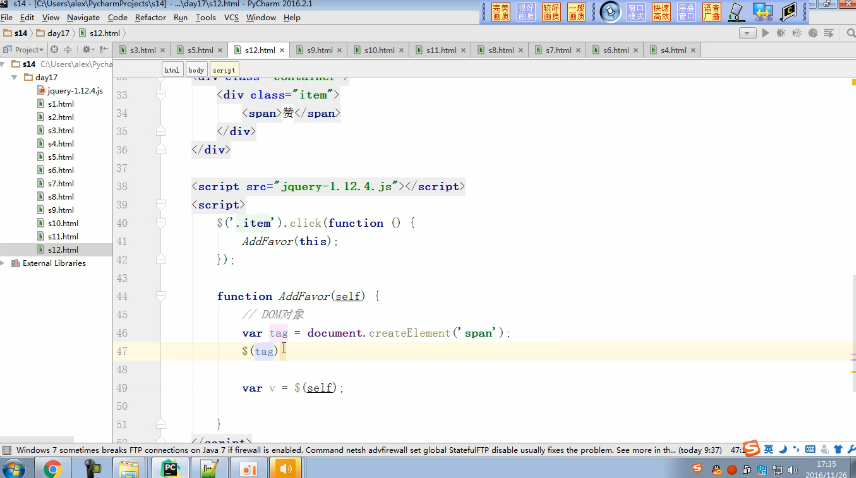The image size is (856, 478).
Task: Click the scroll-from-source target icon
Action: point(54,50)
